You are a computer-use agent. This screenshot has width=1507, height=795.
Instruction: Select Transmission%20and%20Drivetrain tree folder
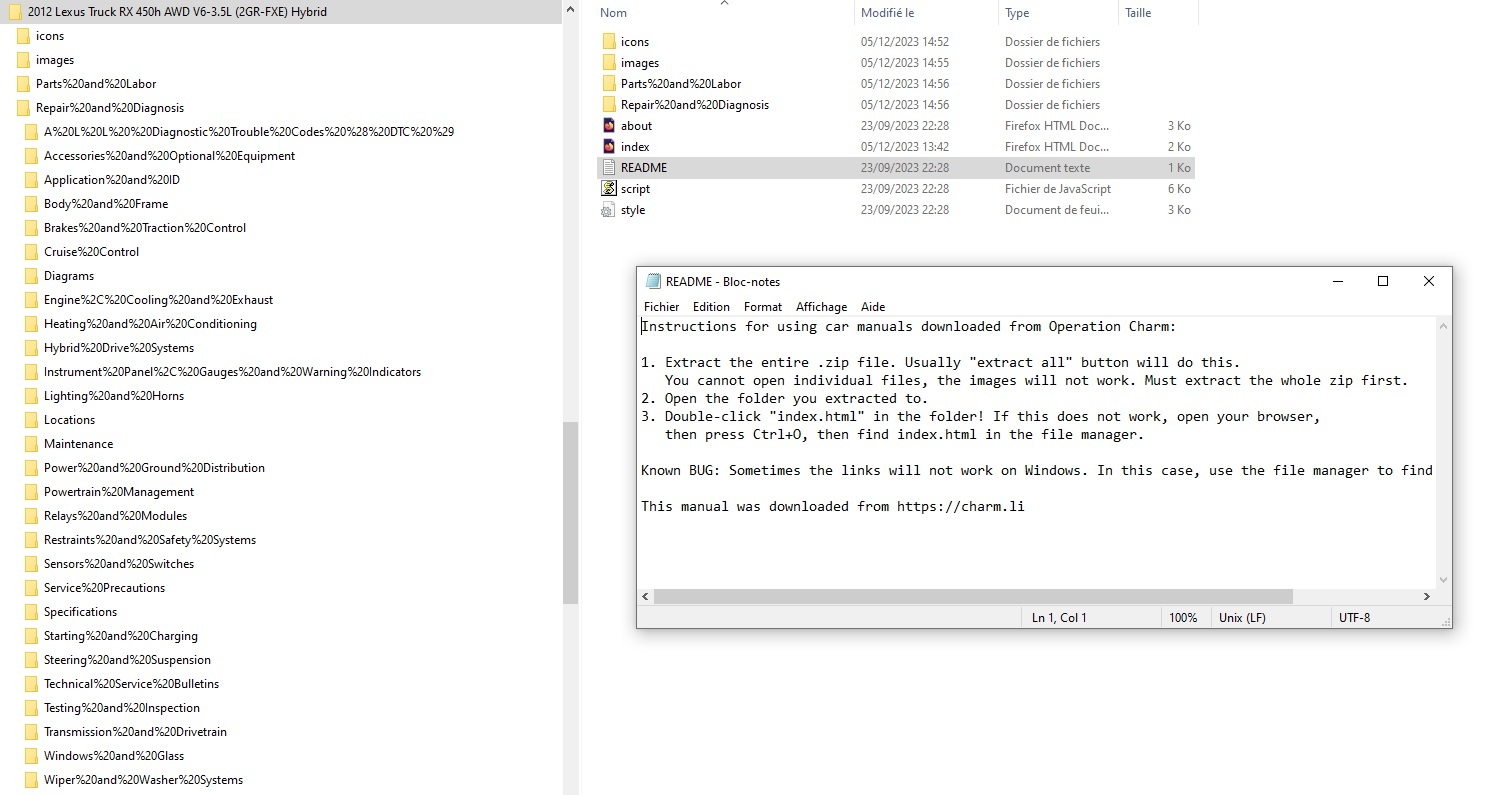pyautogui.click(x=135, y=732)
